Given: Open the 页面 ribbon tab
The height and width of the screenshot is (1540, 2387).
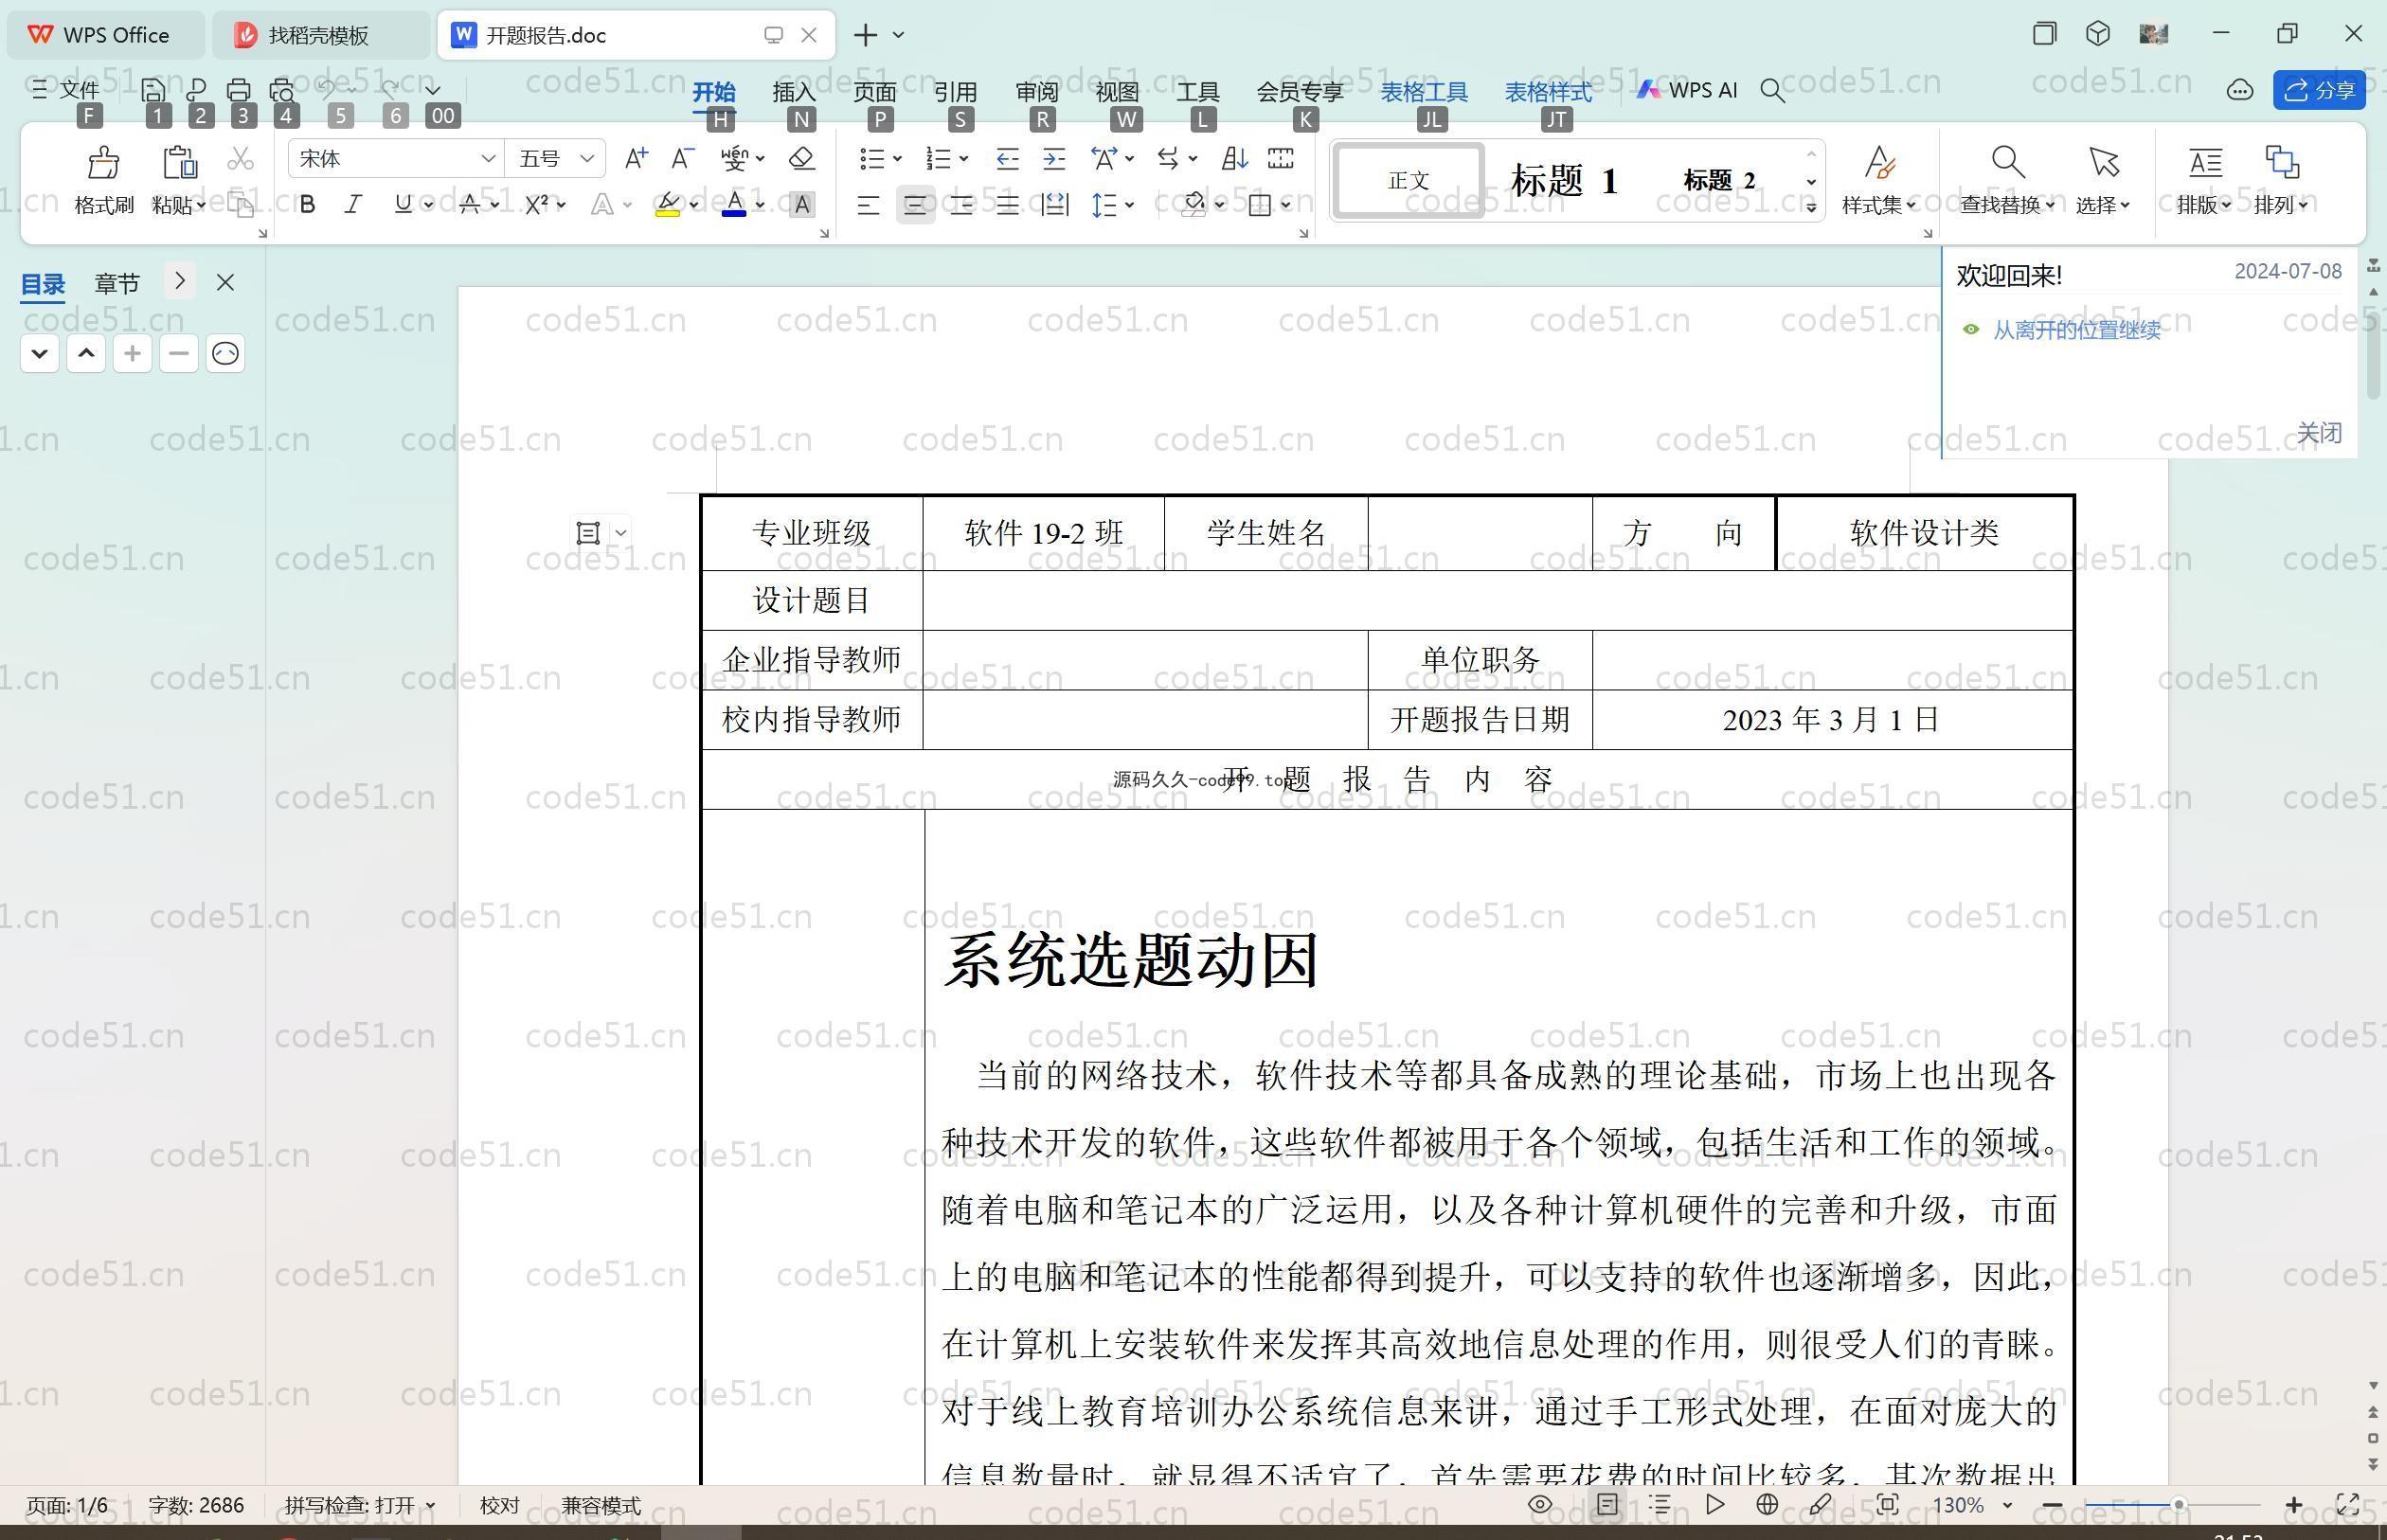Looking at the screenshot, I should coord(875,92).
